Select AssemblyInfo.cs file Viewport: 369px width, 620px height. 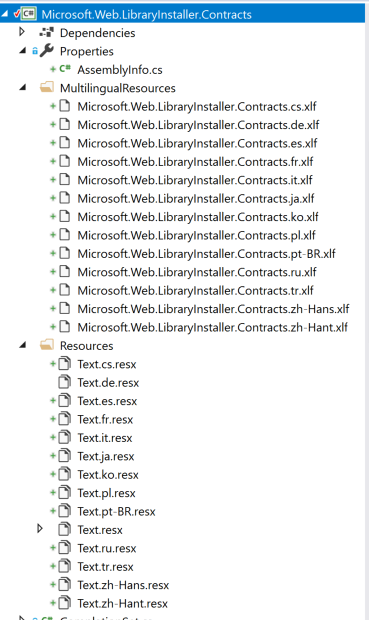[120, 70]
